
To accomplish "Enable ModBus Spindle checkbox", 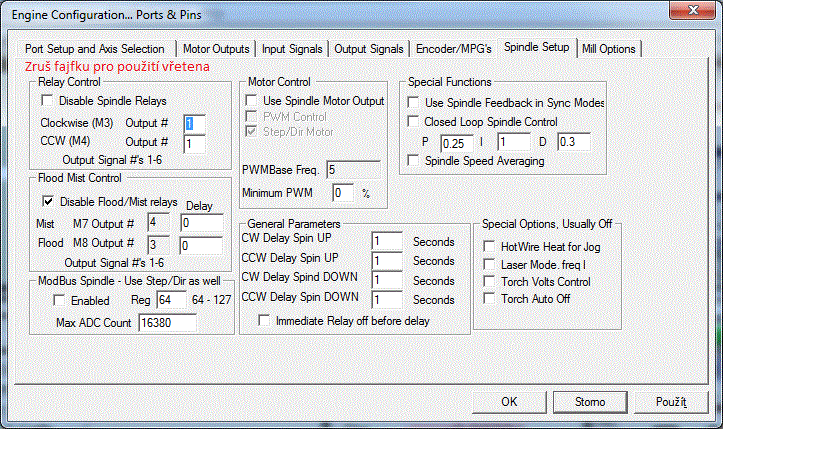I will 59,300.
